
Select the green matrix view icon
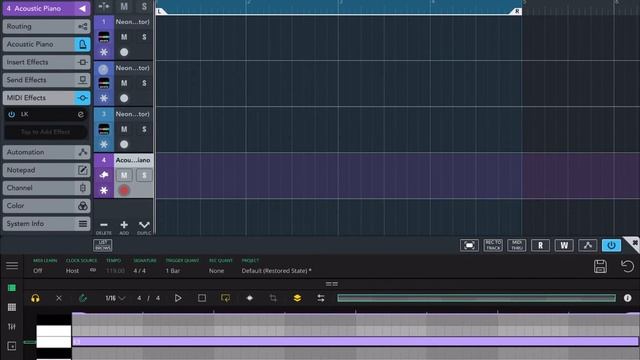point(12,288)
